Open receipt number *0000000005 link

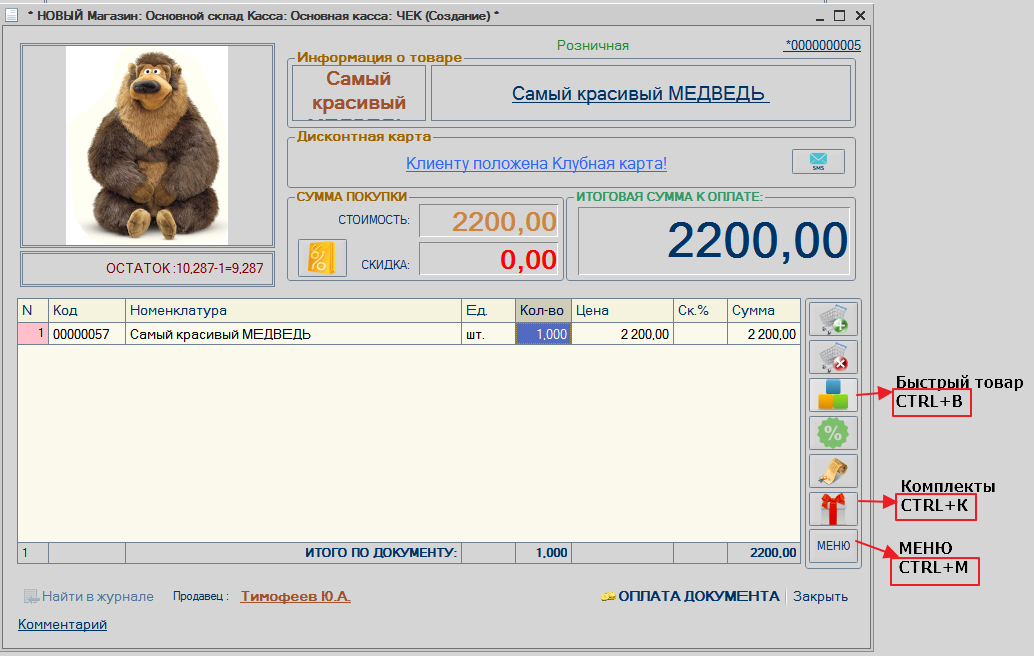click(x=822, y=45)
